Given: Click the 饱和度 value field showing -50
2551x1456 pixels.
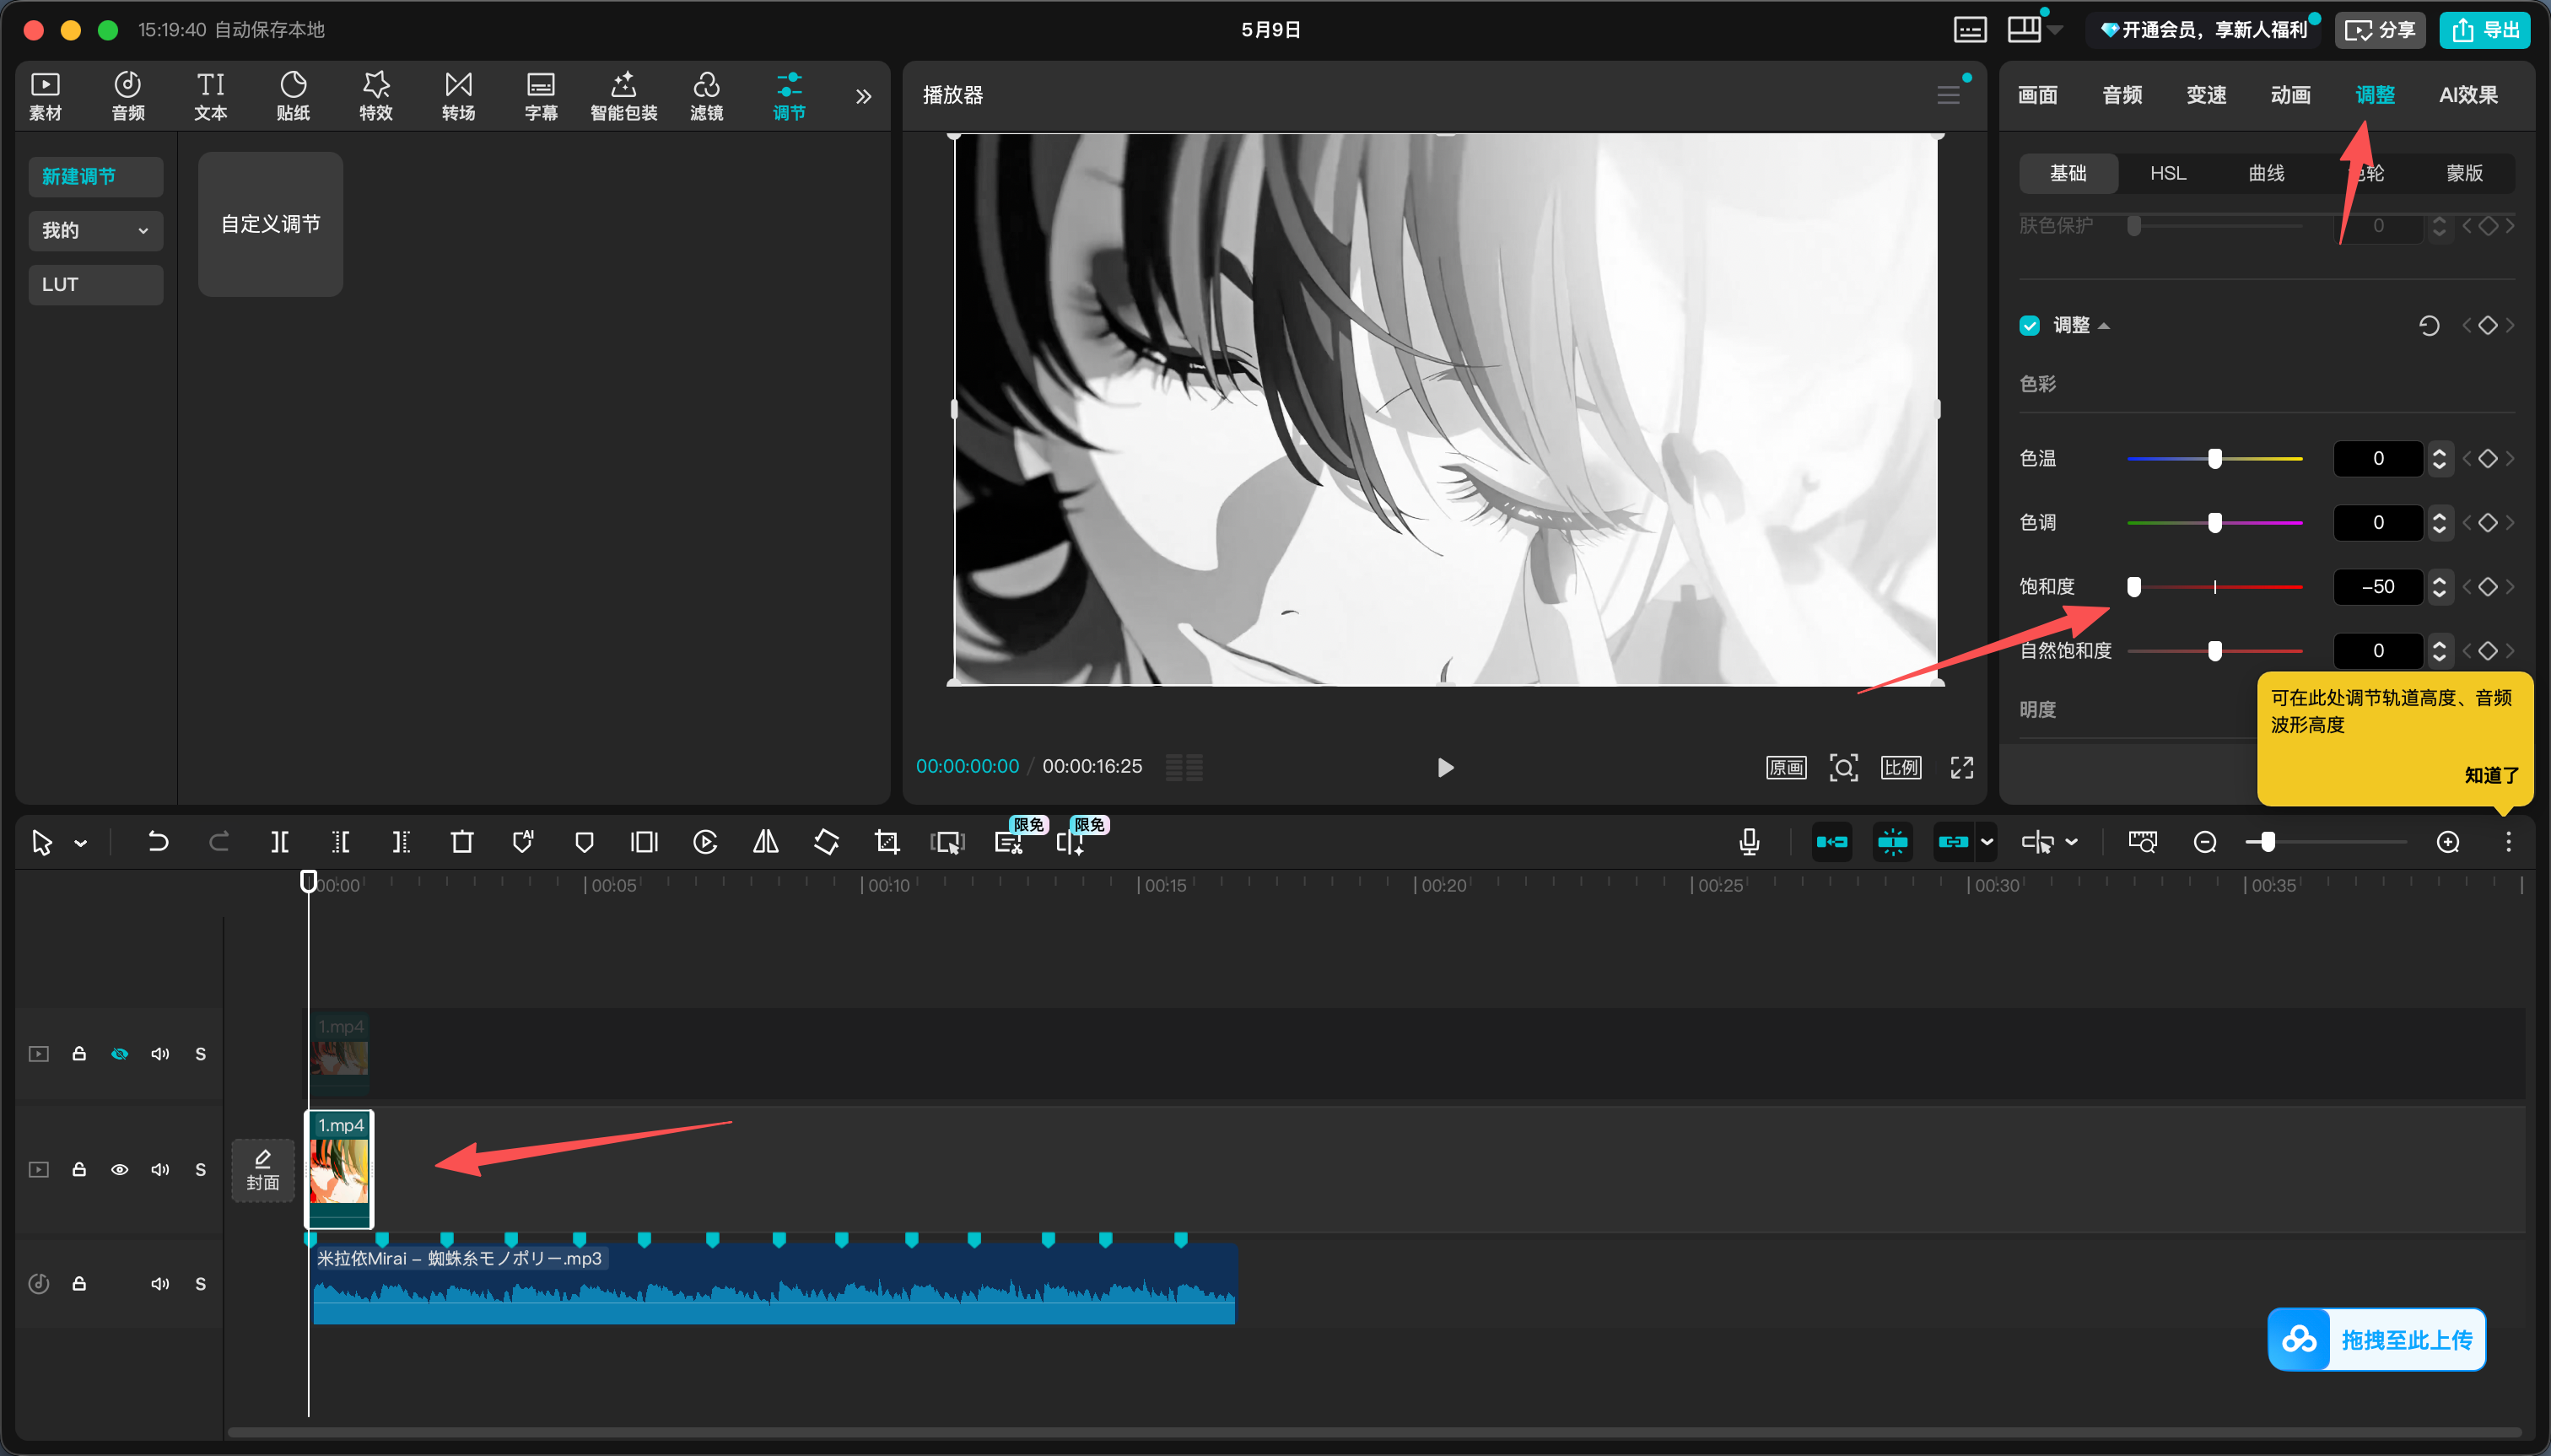Looking at the screenshot, I should pyautogui.click(x=2378, y=586).
